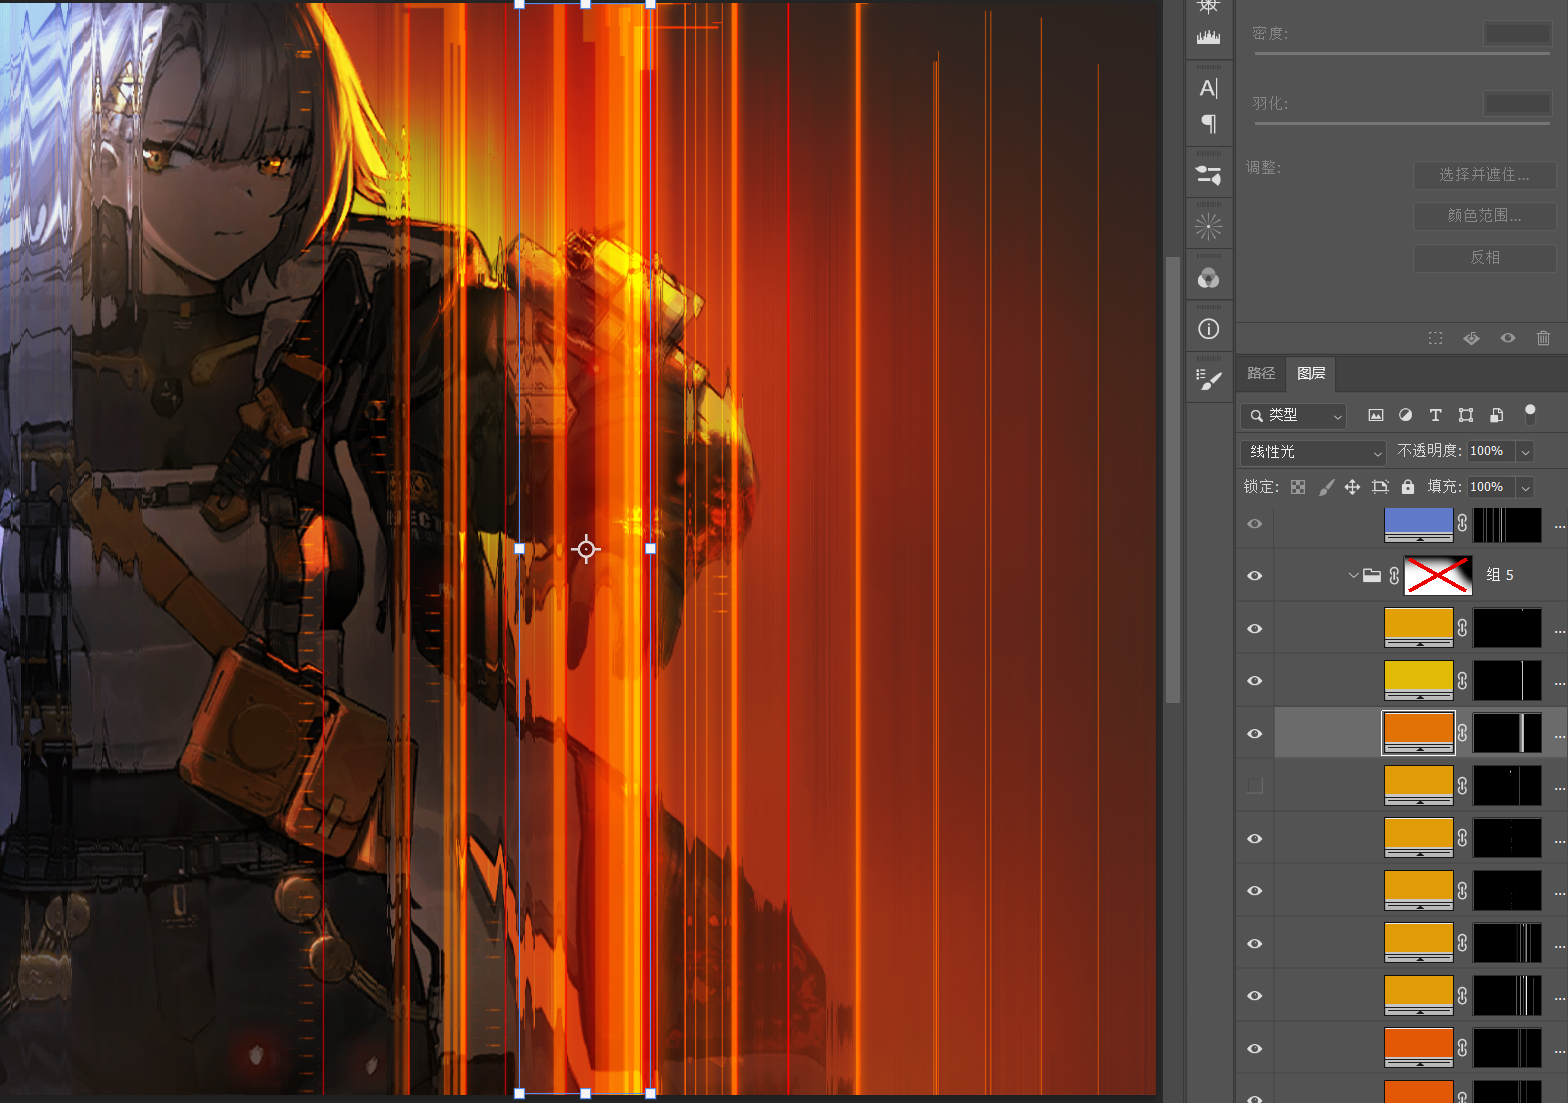Toggle the layer filter on/off switch
The image size is (1568, 1103).
[x=1529, y=414]
